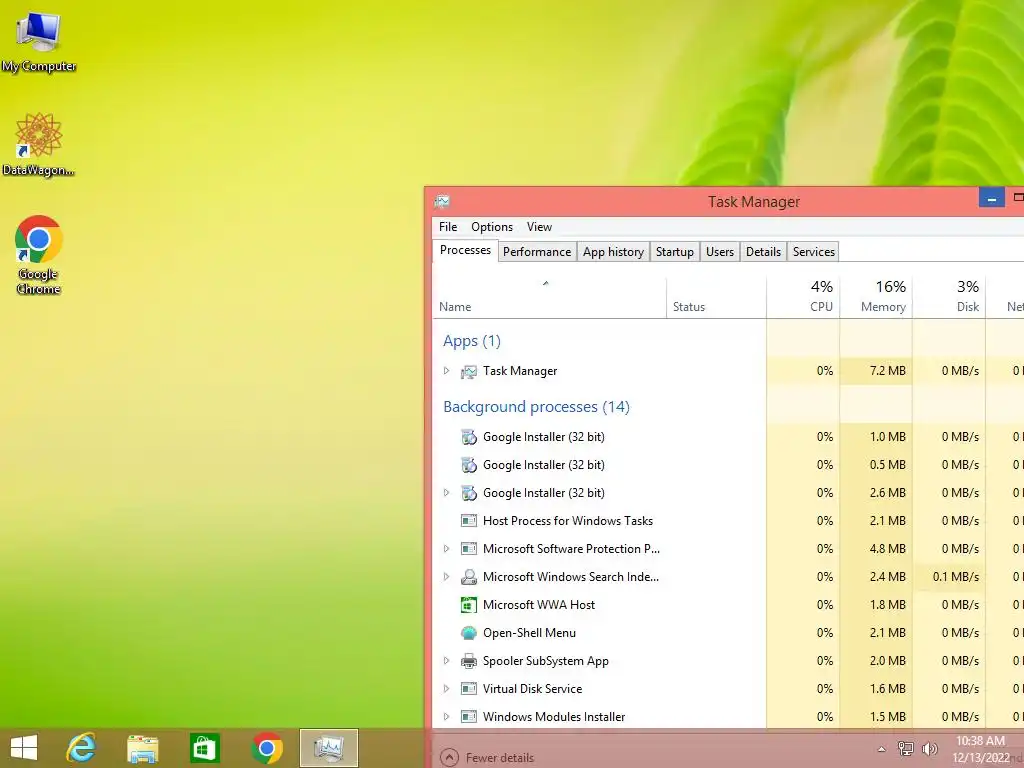Viewport: 1024px width, 768px height.
Task: Click Host Process for Windows Tasks icon
Action: tap(468, 521)
